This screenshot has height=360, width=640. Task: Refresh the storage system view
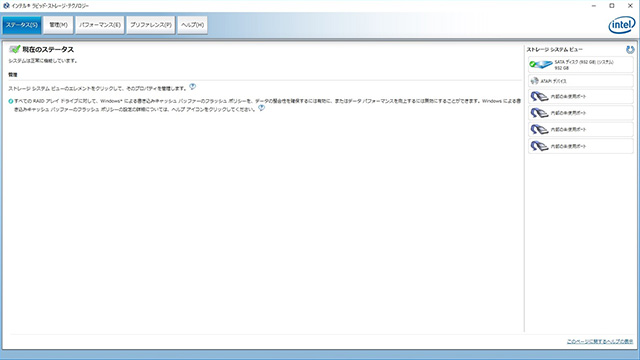[x=630, y=50]
